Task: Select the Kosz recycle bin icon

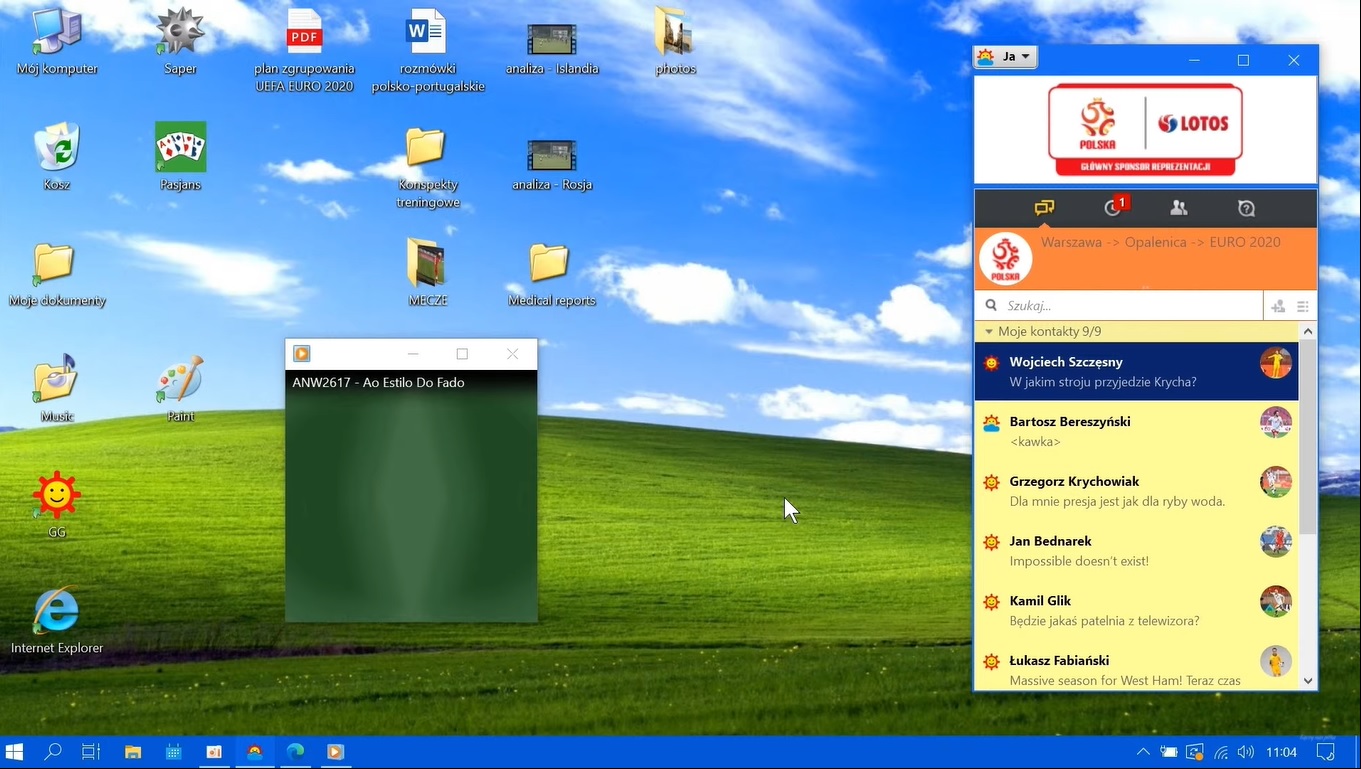Action: pyautogui.click(x=57, y=157)
